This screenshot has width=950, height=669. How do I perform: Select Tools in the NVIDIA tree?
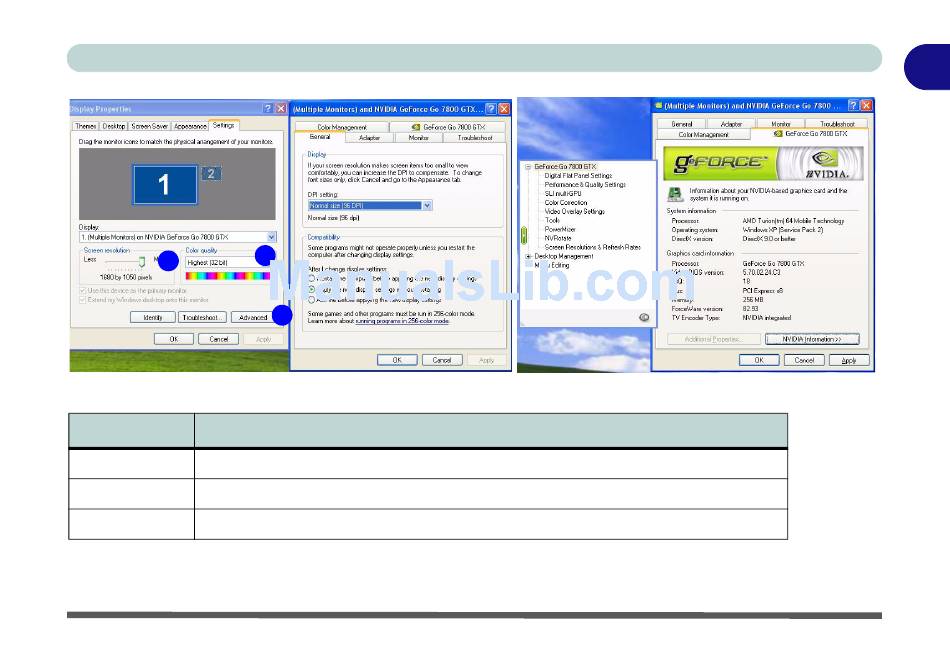click(x=552, y=221)
